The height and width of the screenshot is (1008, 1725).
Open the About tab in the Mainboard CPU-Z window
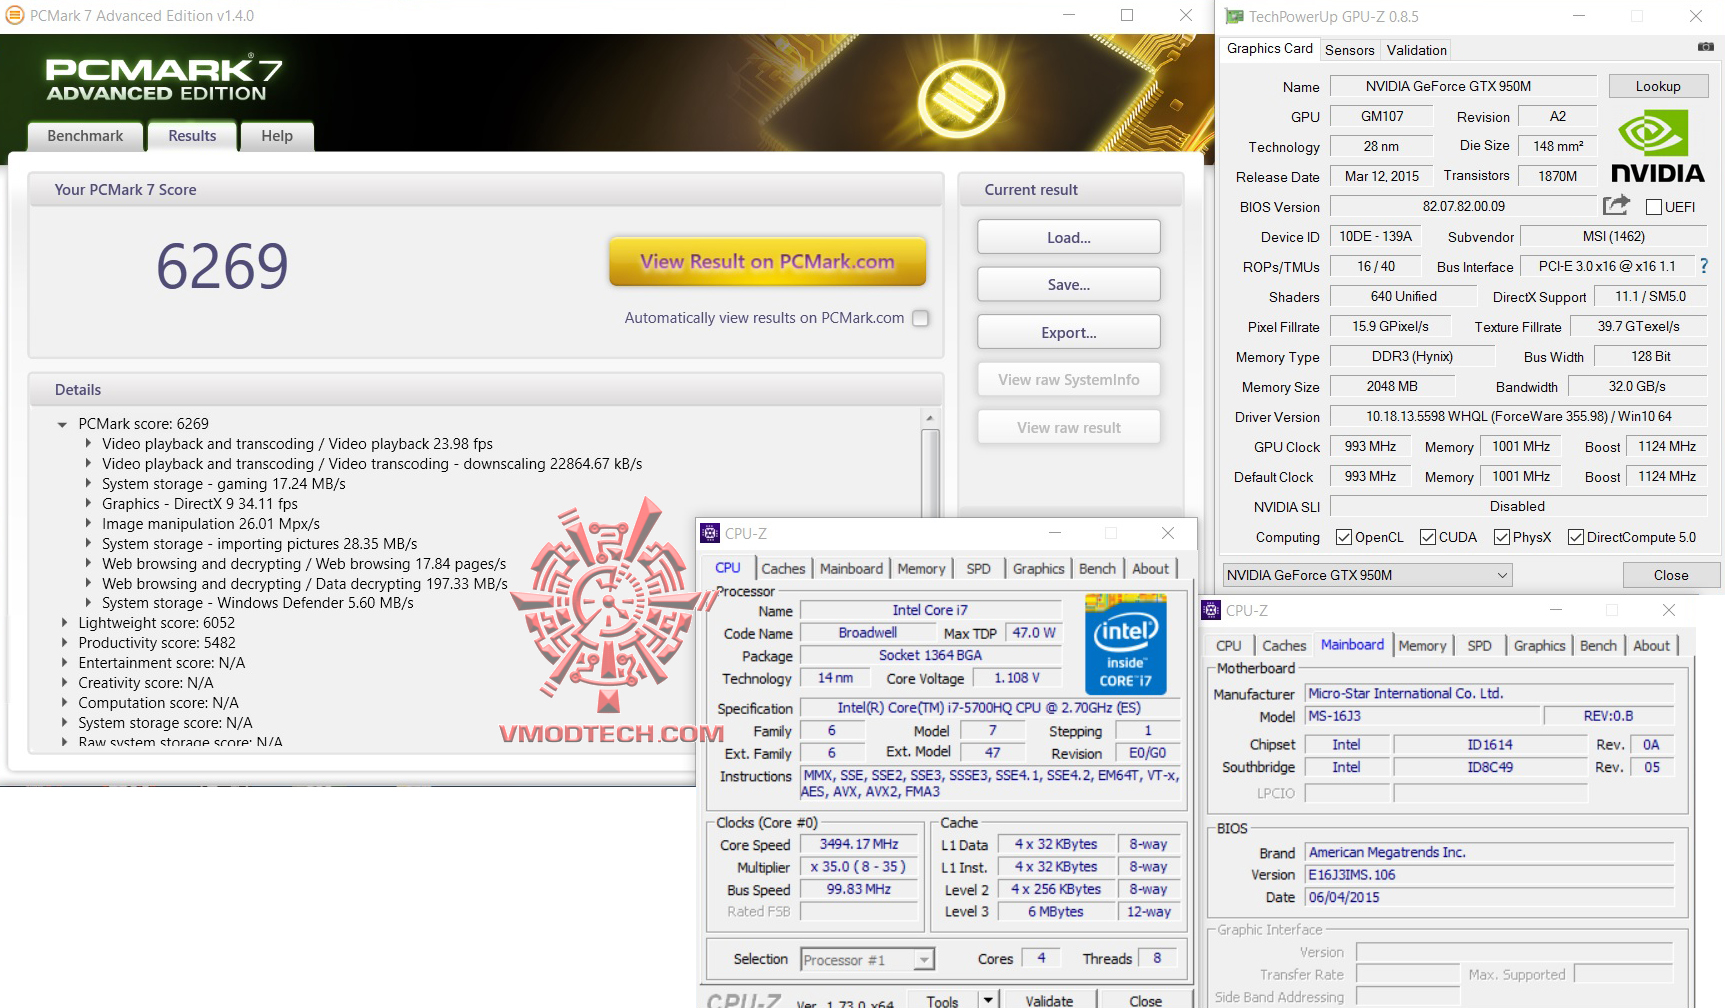(1651, 646)
